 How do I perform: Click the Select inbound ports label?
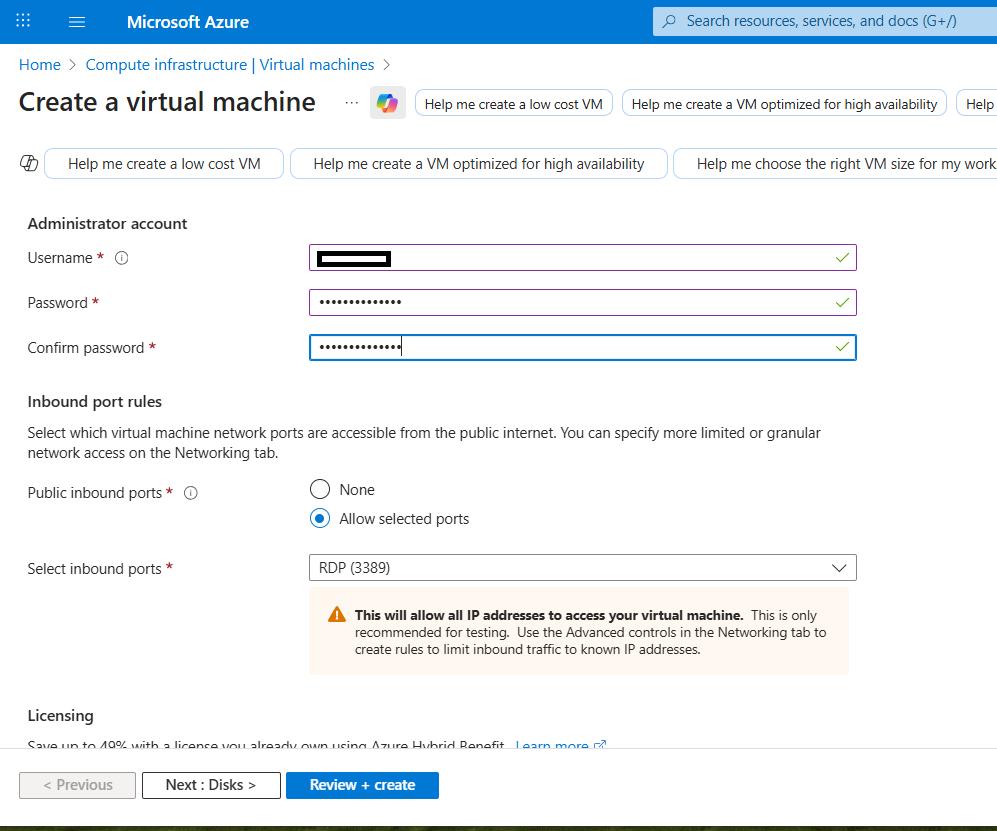pyautogui.click(x=94, y=568)
